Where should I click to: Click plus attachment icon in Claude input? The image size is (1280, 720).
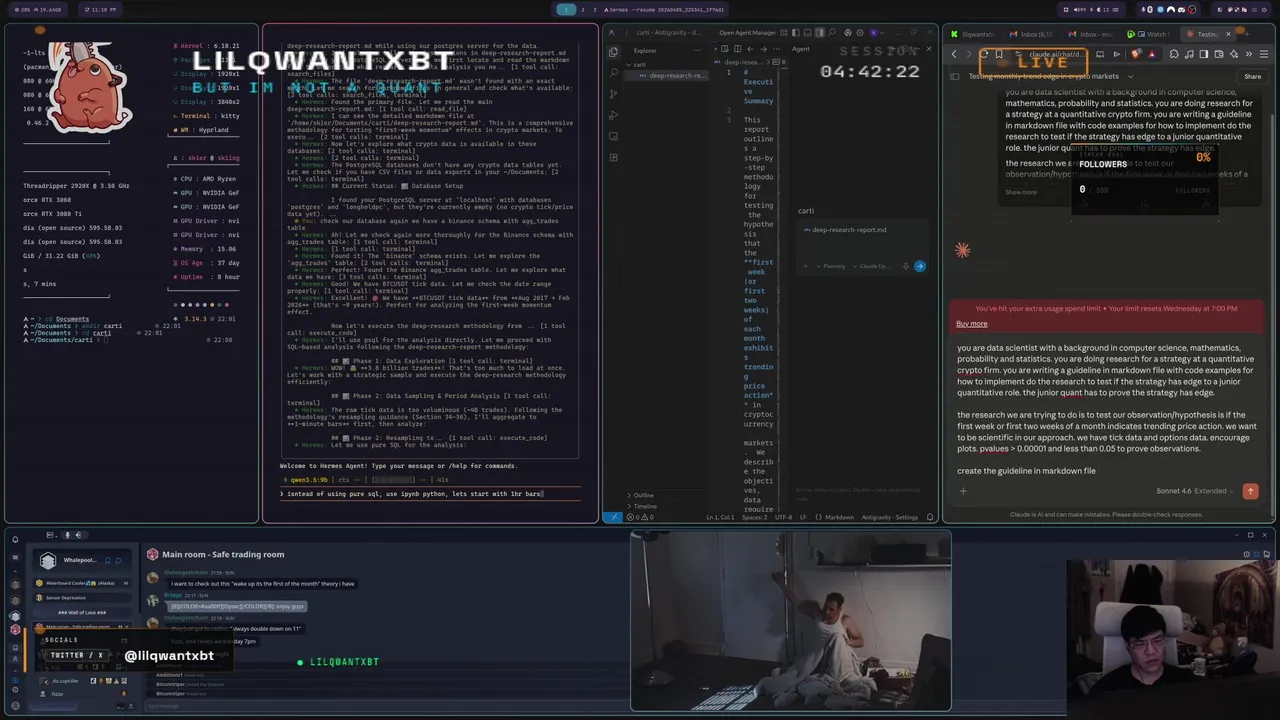click(x=963, y=491)
